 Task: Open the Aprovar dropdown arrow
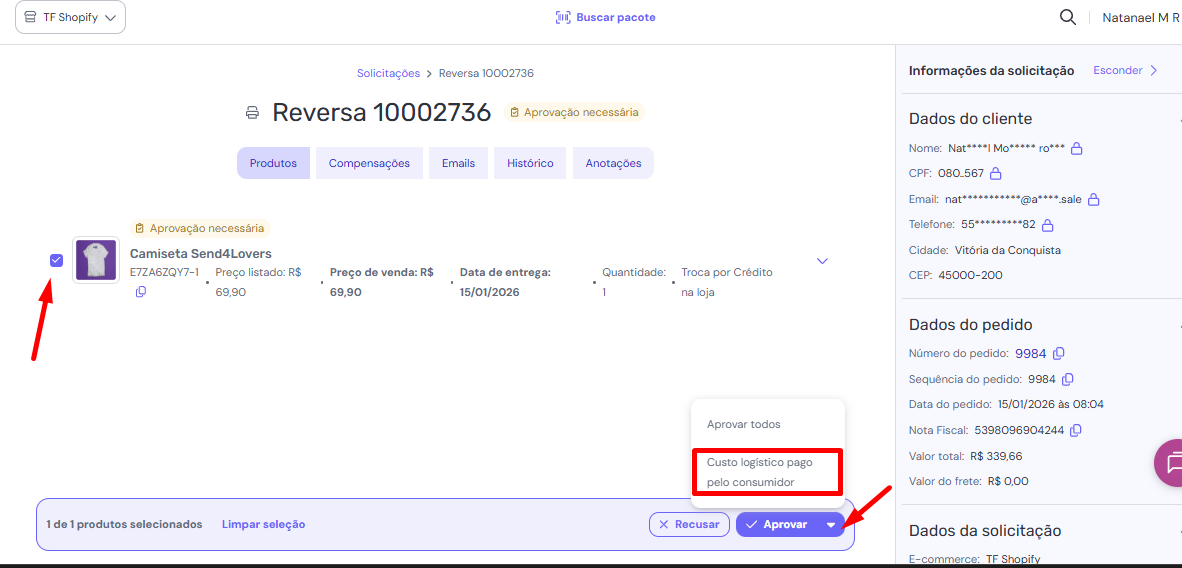tap(830, 525)
